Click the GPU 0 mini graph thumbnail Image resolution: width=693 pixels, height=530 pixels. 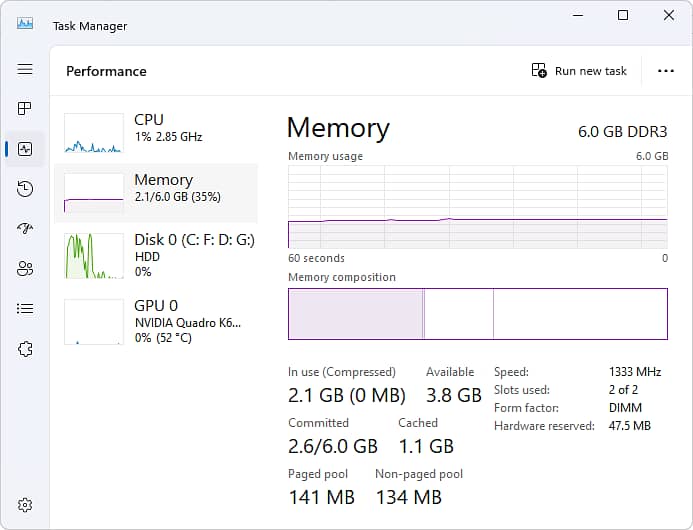point(94,322)
